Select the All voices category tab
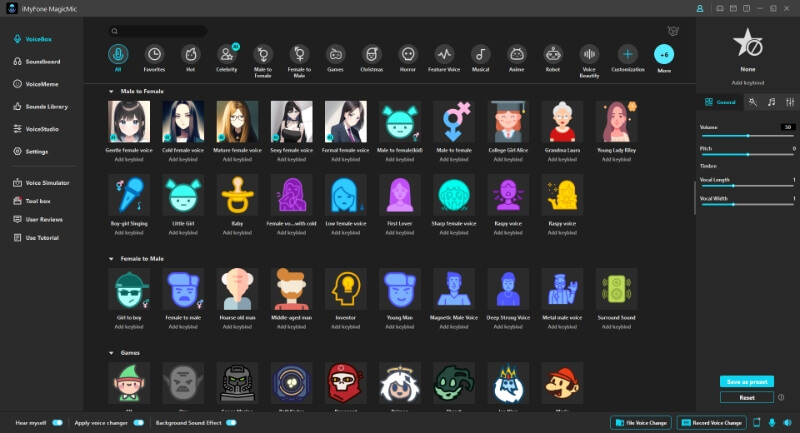 pos(118,54)
